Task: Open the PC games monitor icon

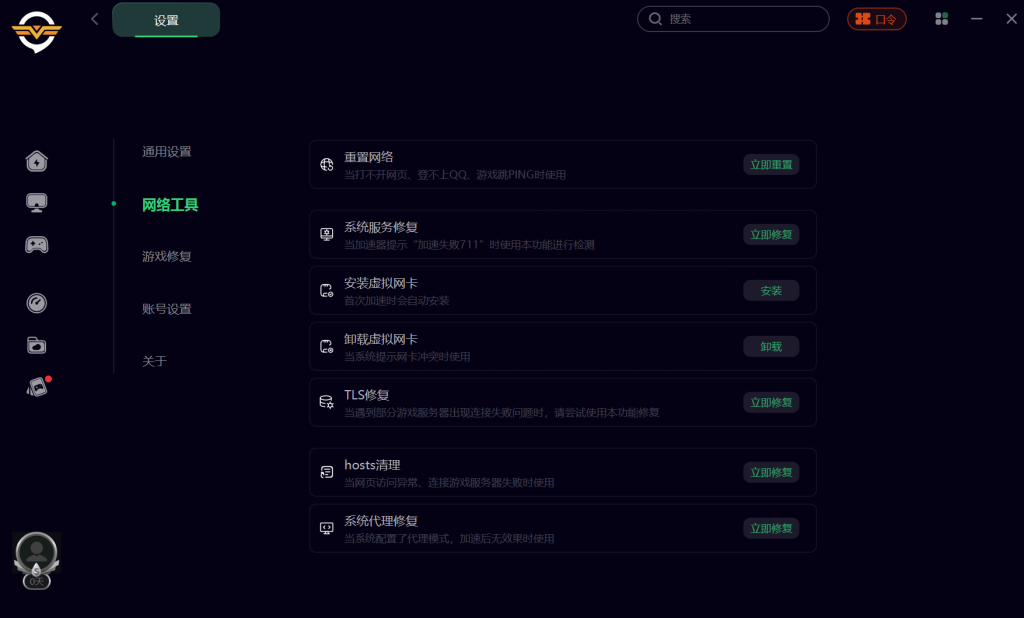Action: coord(37,203)
